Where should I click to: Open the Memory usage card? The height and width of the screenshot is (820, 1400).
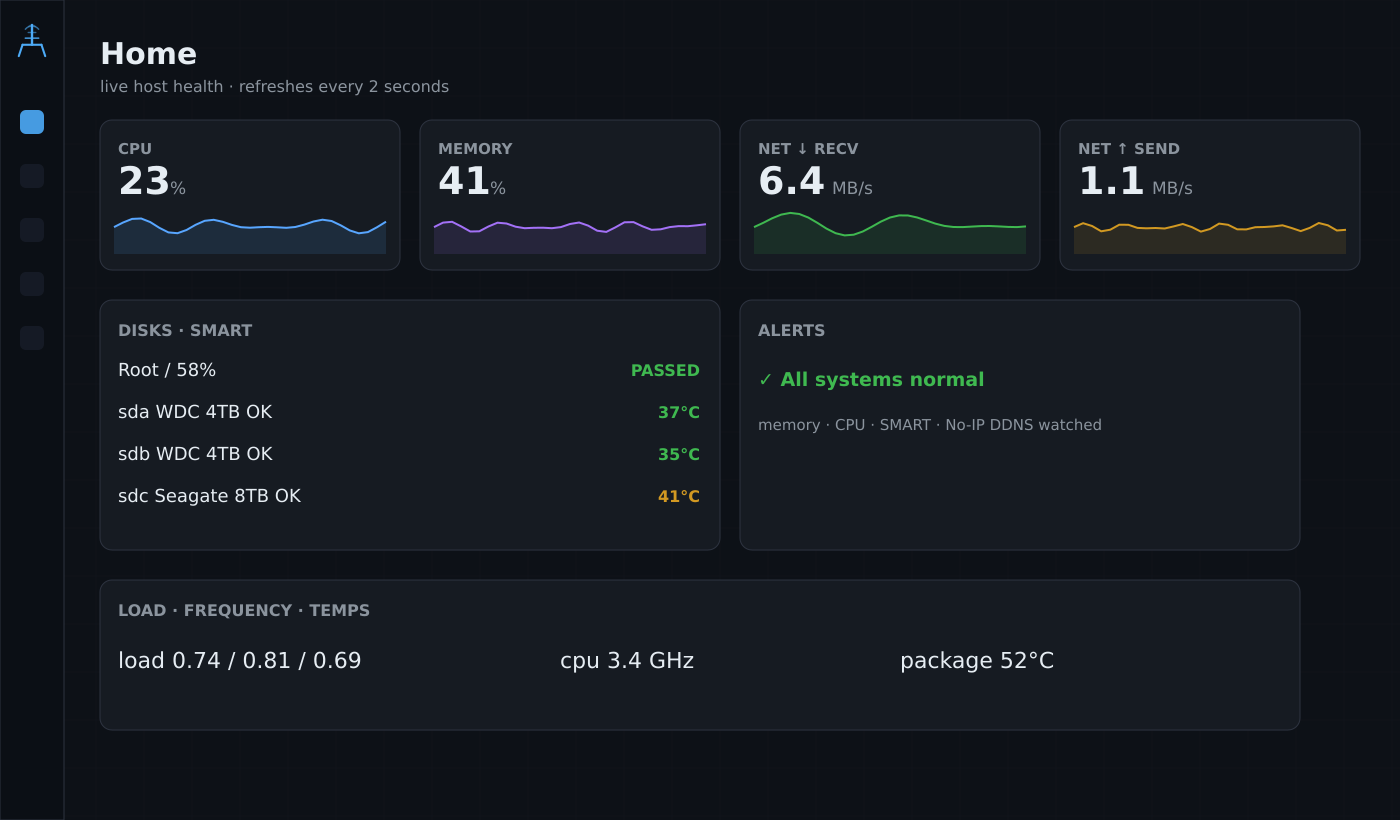point(570,195)
